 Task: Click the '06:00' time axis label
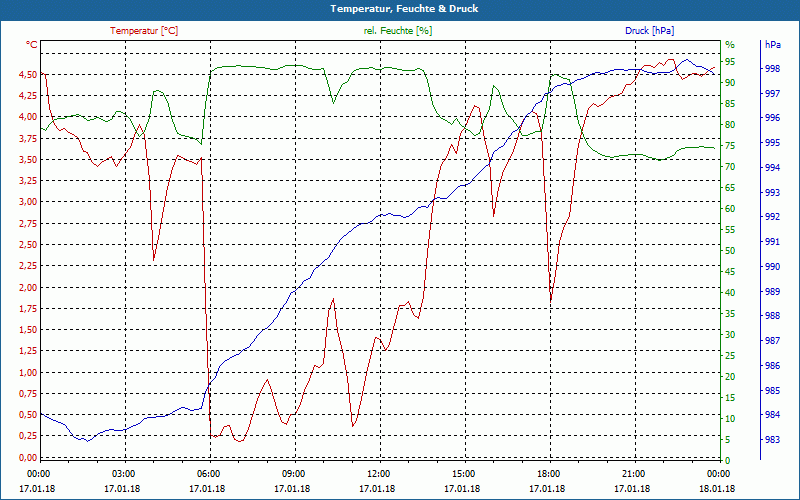pos(208,473)
